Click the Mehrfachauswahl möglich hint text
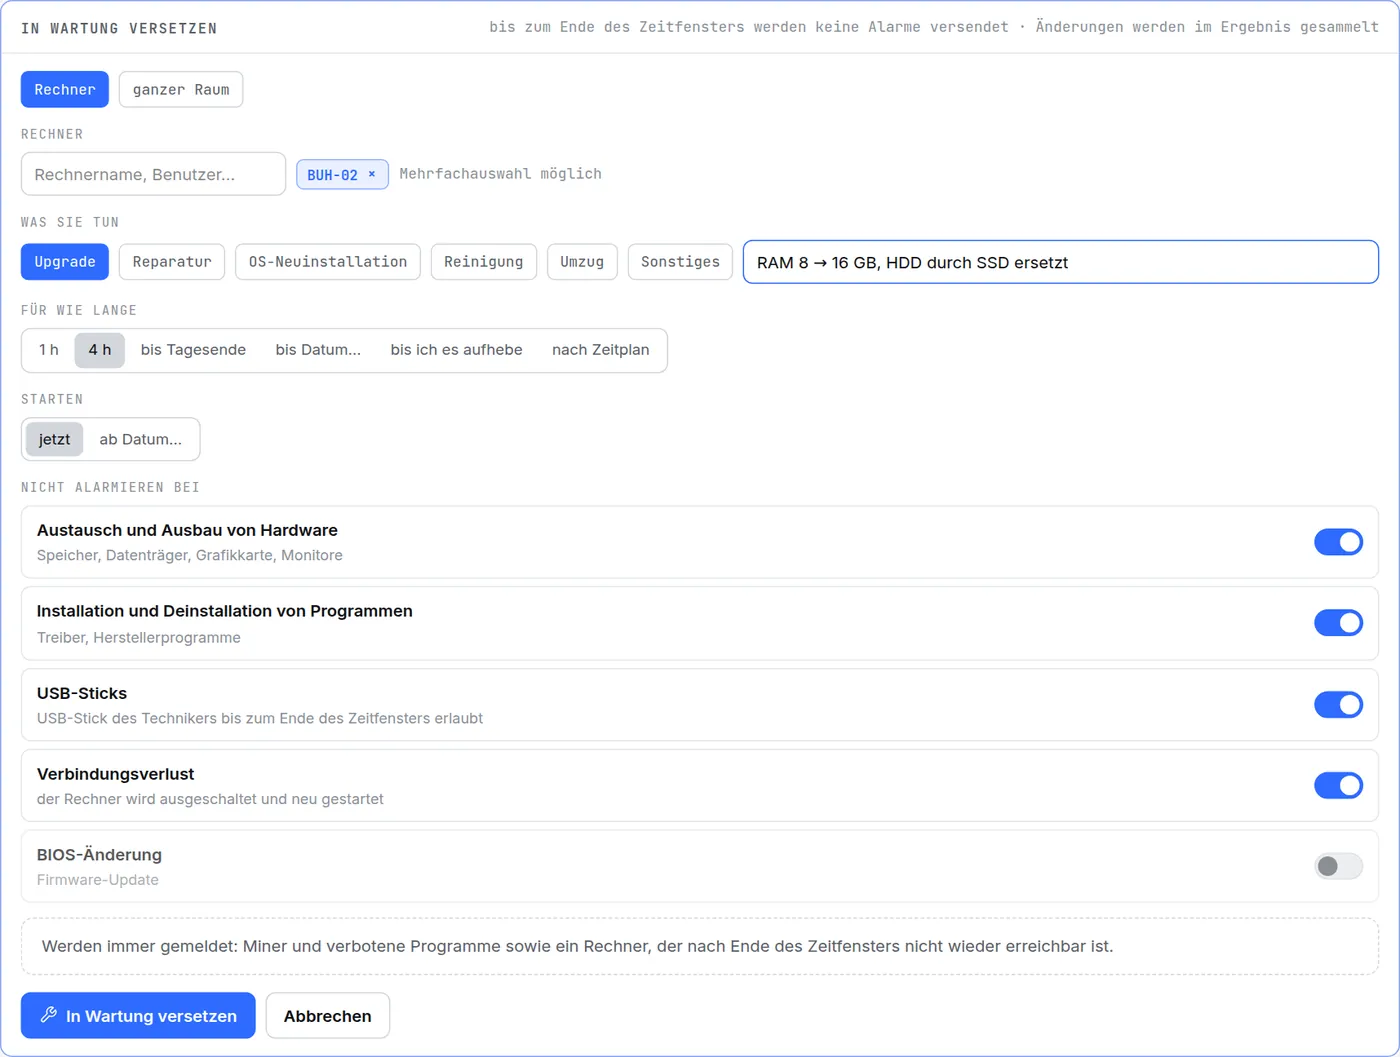The width and height of the screenshot is (1400, 1057). 500,174
